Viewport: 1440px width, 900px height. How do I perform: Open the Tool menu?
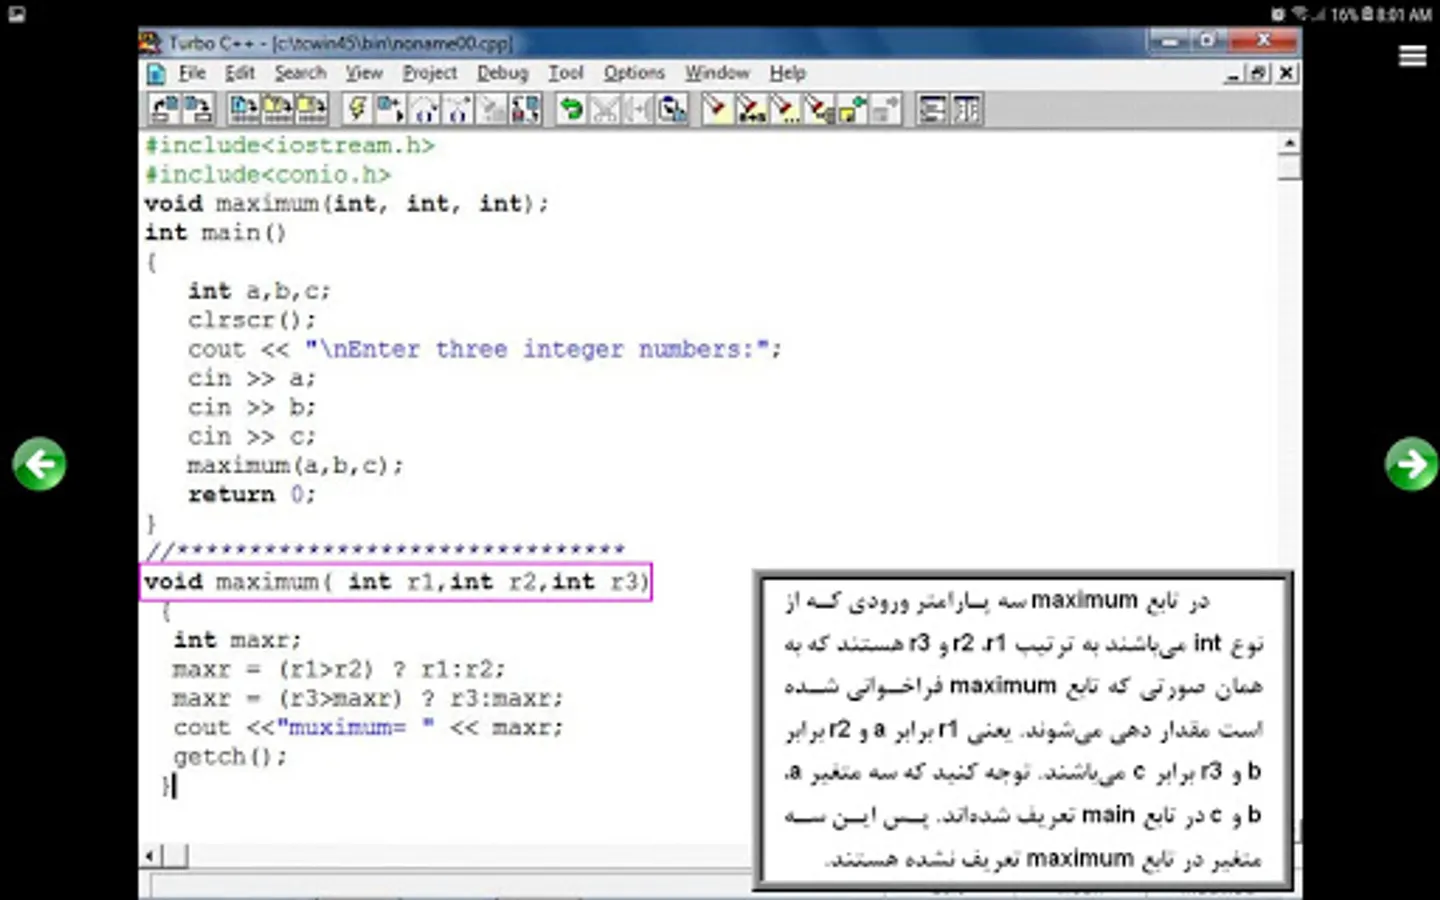[x=565, y=73]
